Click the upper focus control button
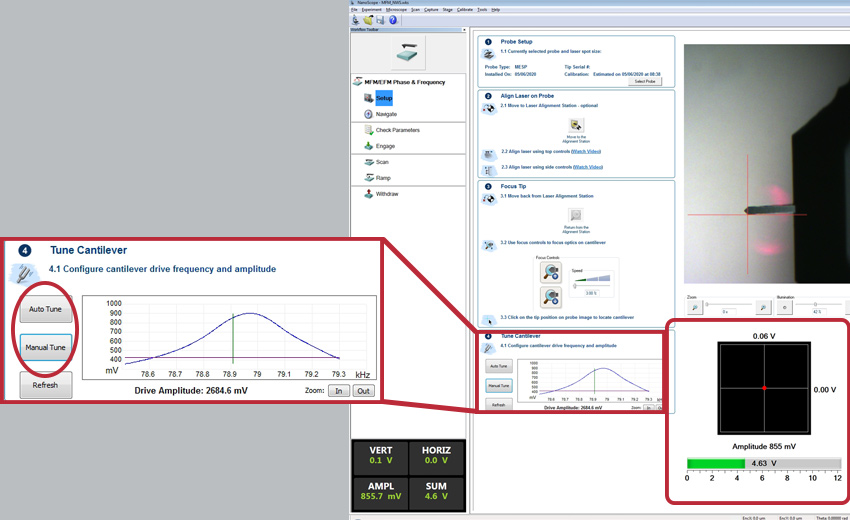This screenshot has height=520, width=850. [x=551, y=272]
